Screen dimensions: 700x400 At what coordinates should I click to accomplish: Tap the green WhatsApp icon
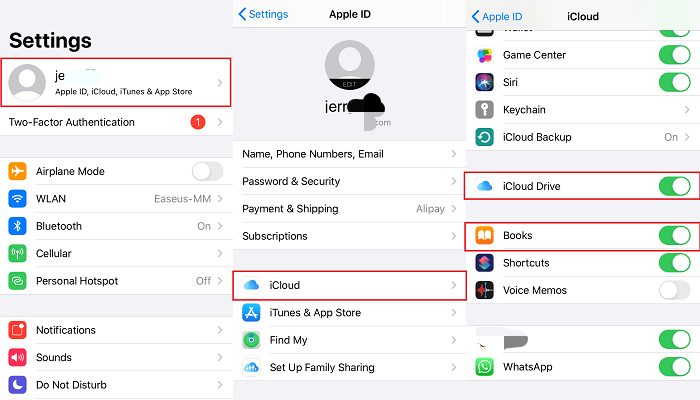[485, 367]
